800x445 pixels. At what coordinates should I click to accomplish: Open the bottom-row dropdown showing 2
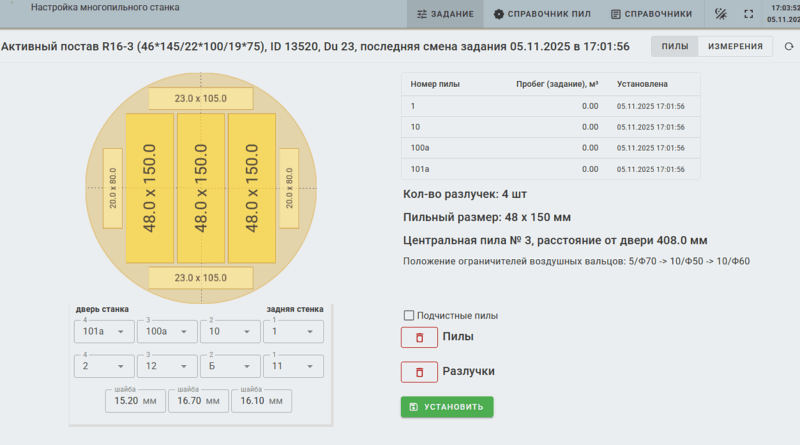[x=104, y=366]
